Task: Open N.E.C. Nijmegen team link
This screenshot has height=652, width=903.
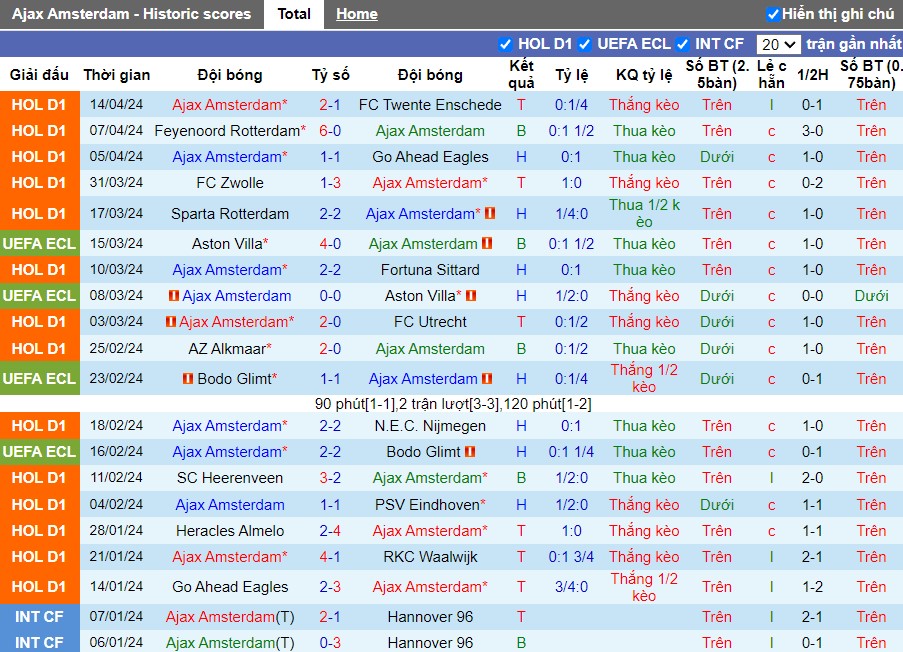Action: [430, 426]
